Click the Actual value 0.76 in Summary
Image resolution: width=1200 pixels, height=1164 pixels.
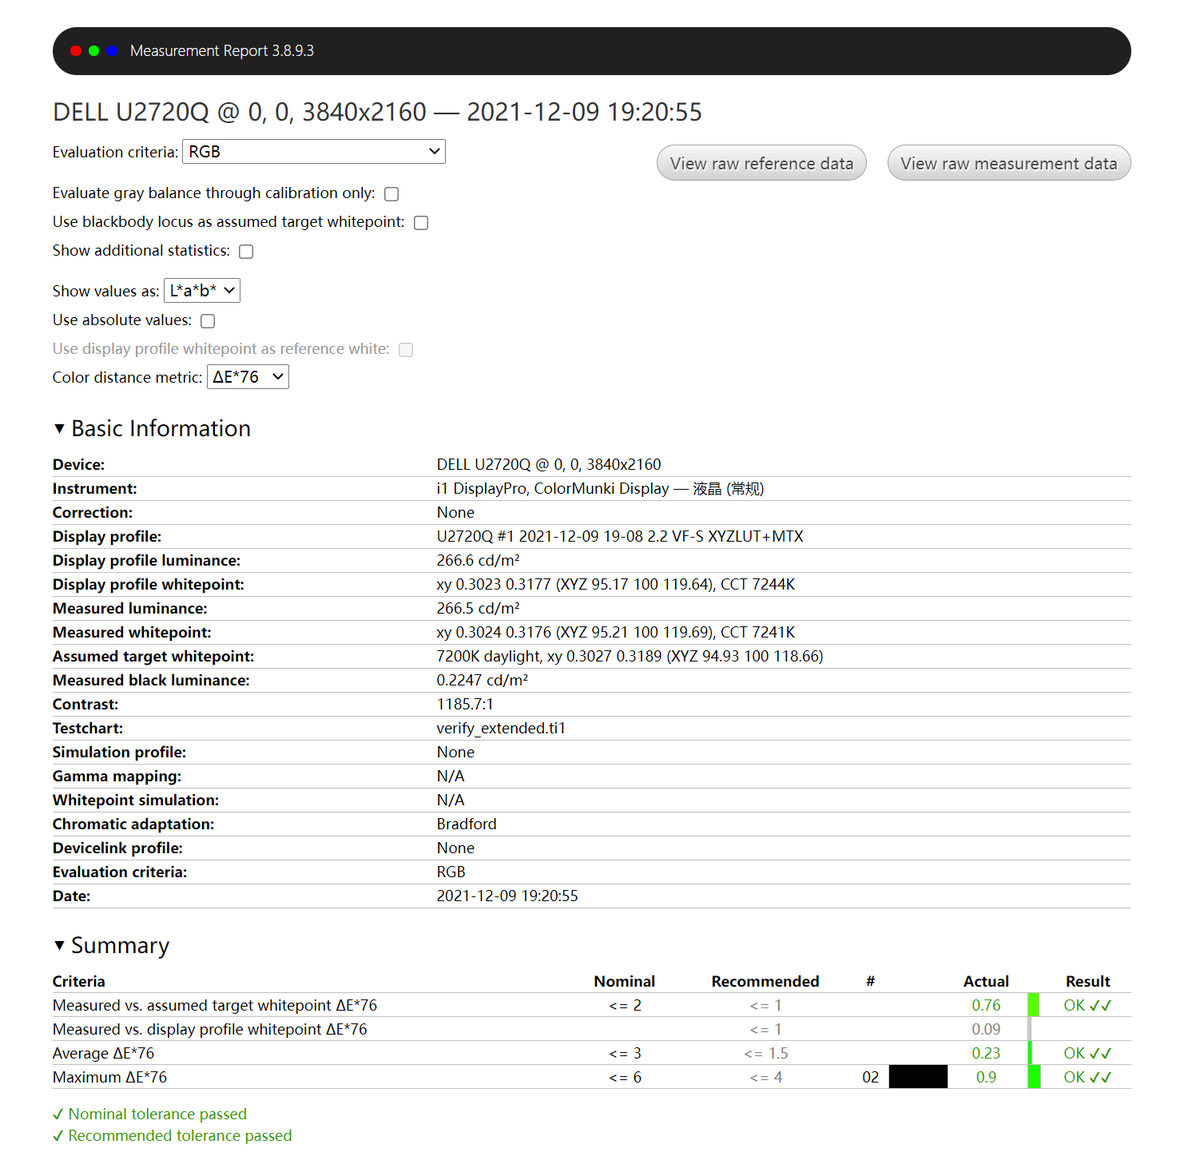986,1005
